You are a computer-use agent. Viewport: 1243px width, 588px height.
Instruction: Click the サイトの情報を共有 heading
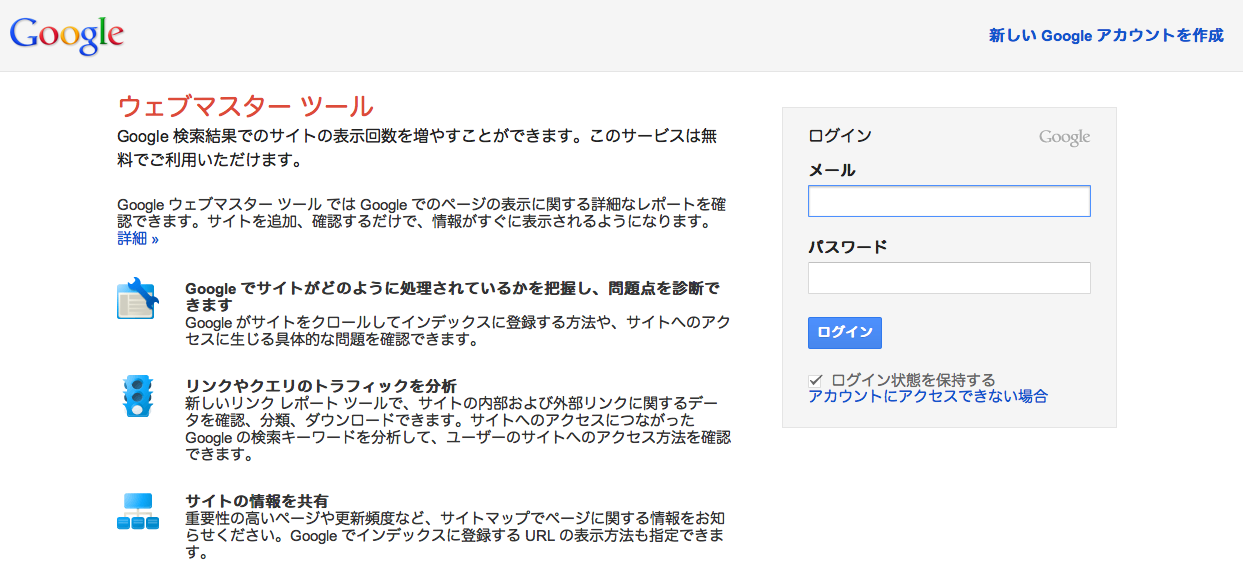click(x=257, y=501)
